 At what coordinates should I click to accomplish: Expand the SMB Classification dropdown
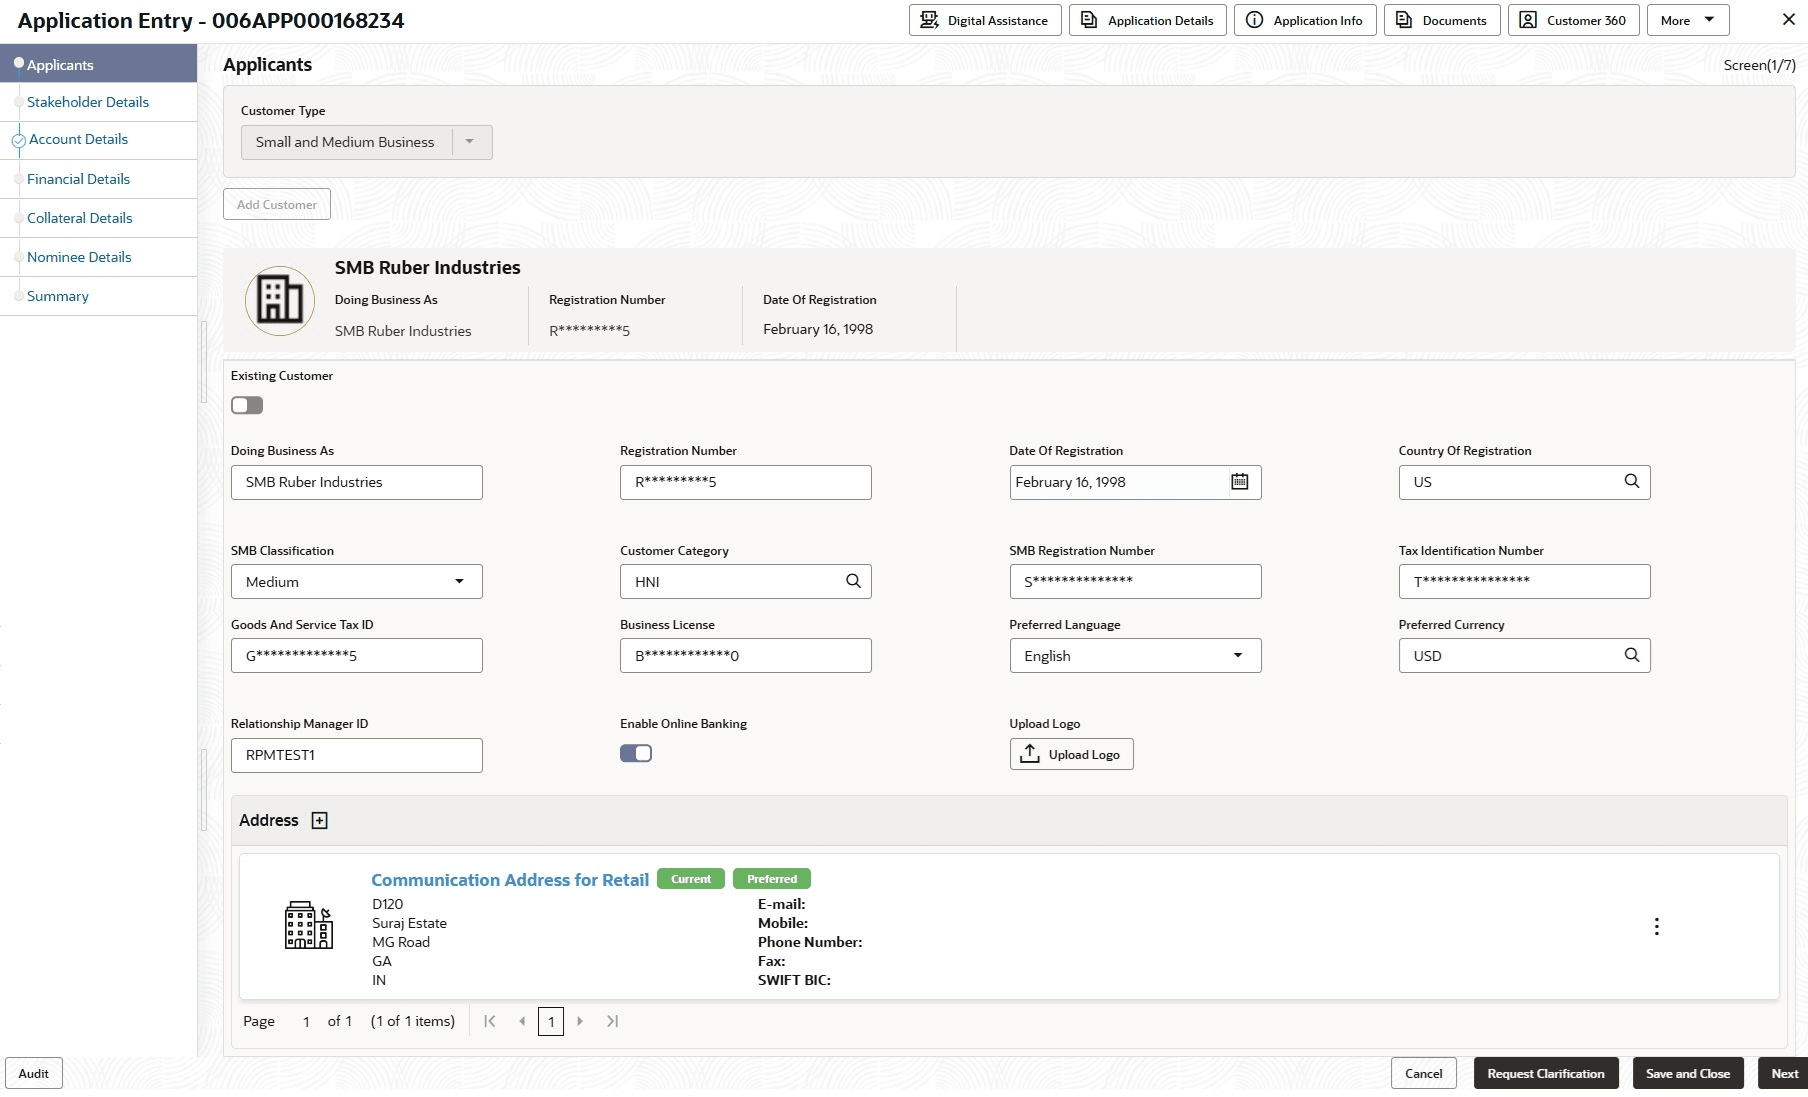pos(357,582)
